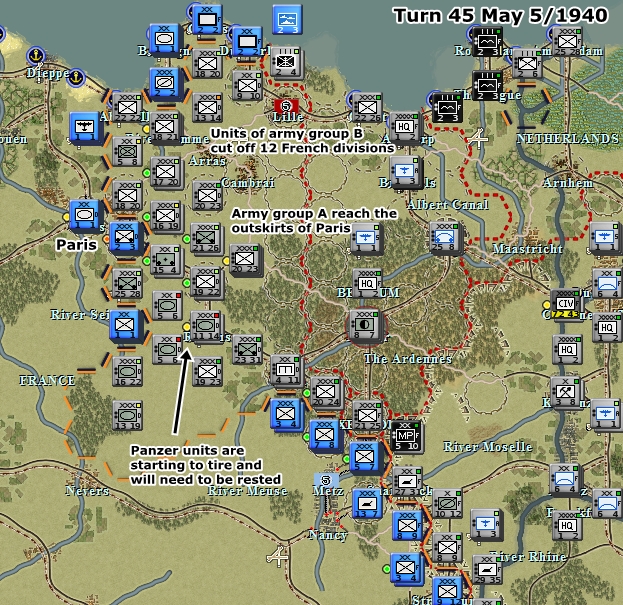The width and height of the screenshot is (623, 605).
Task: Select the blue sea unit marked 2 3
Action: [287, 20]
